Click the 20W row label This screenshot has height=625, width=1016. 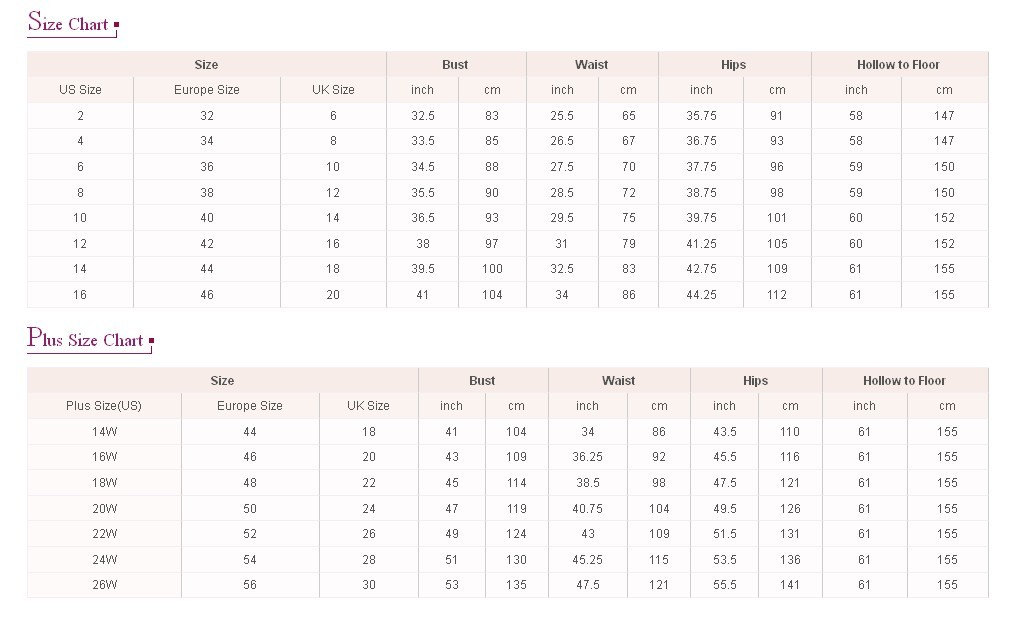point(104,509)
